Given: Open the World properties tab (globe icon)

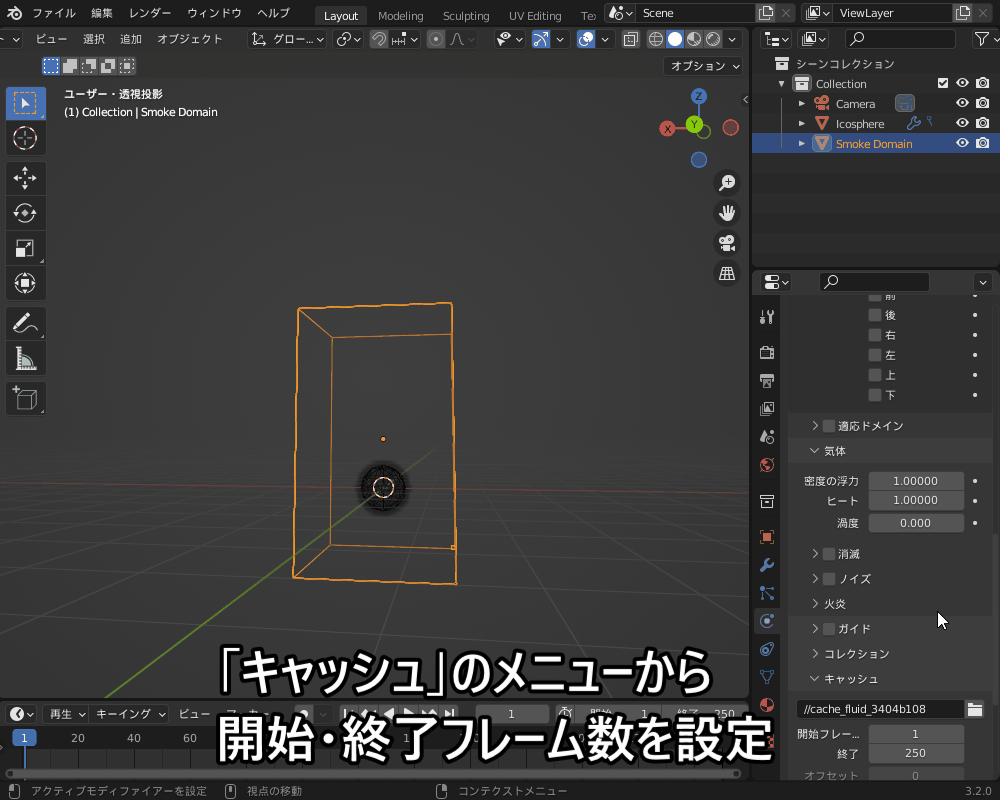Looking at the screenshot, I should pyautogui.click(x=766, y=465).
